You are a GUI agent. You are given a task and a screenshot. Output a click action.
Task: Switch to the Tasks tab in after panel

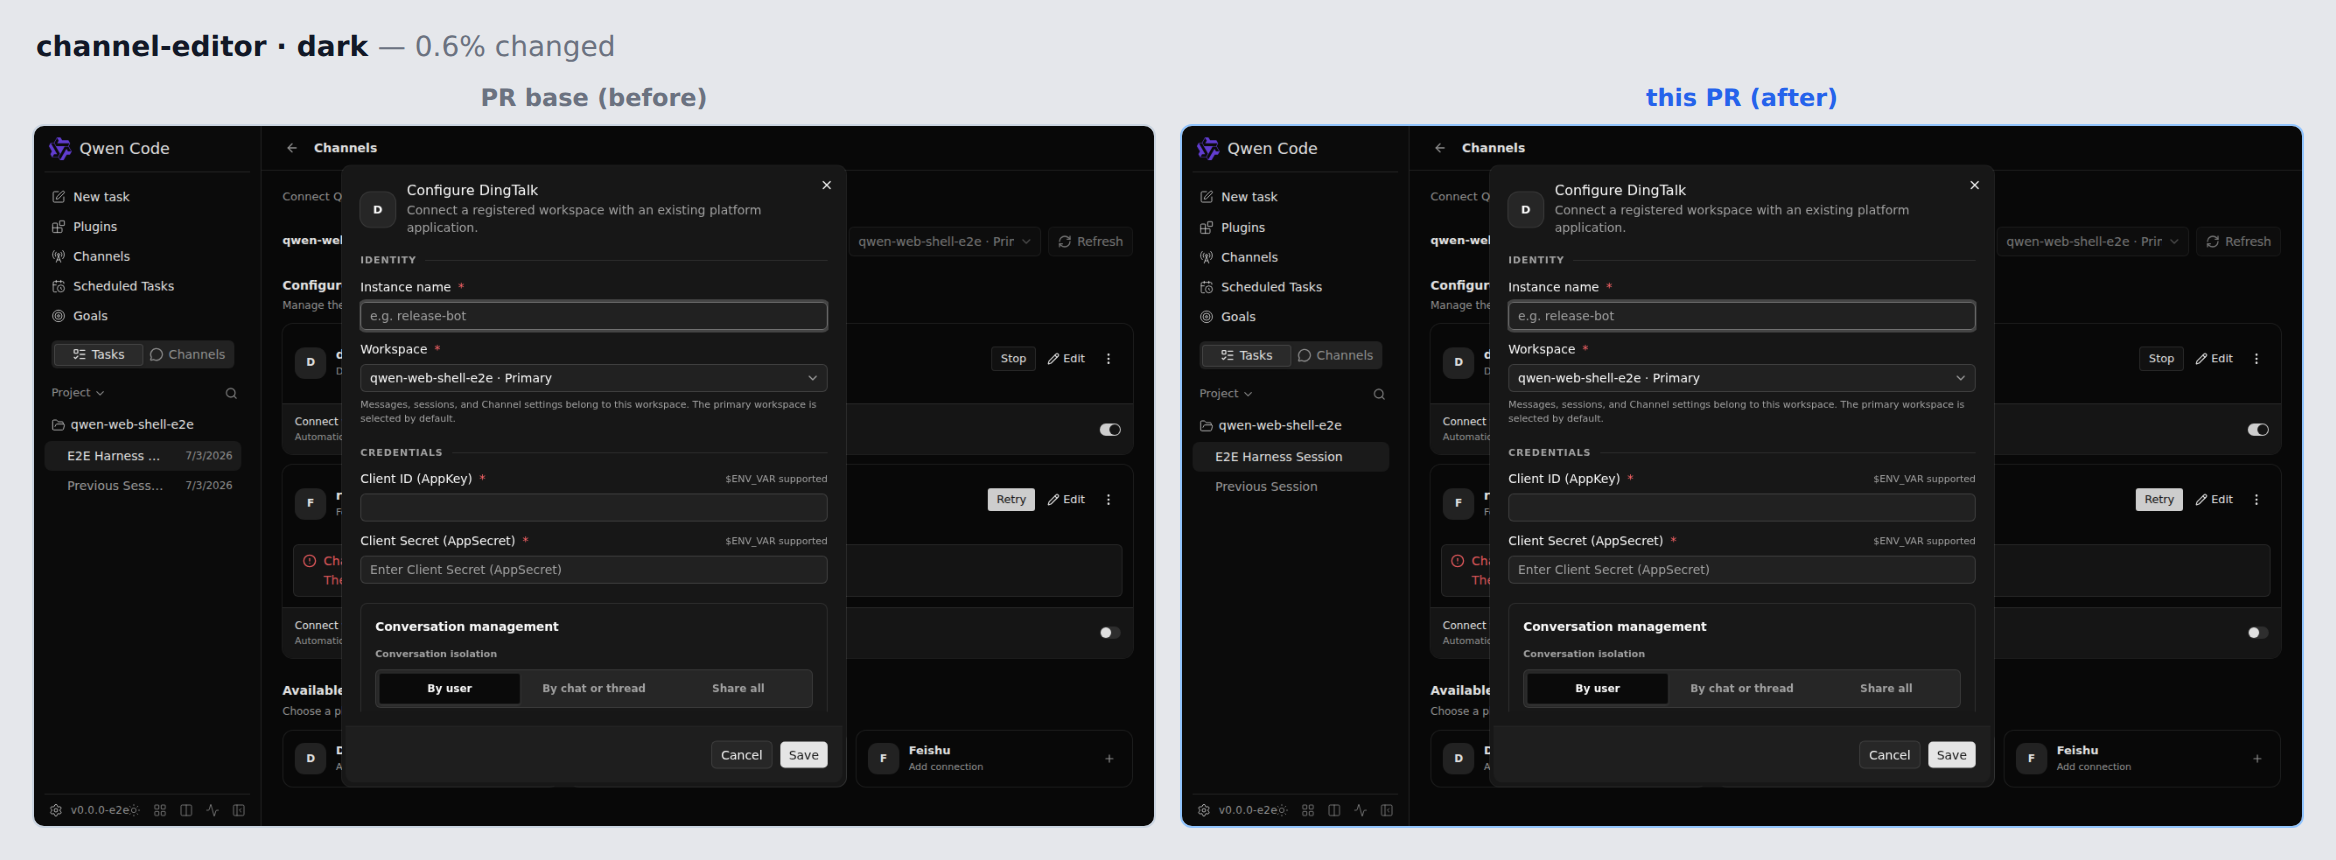1246,356
